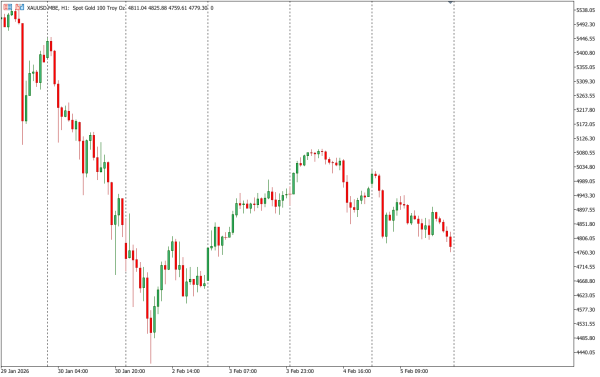The image size is (600, 377).
Task: Click the 5355.05 price axis label
Action: [586, 67]
